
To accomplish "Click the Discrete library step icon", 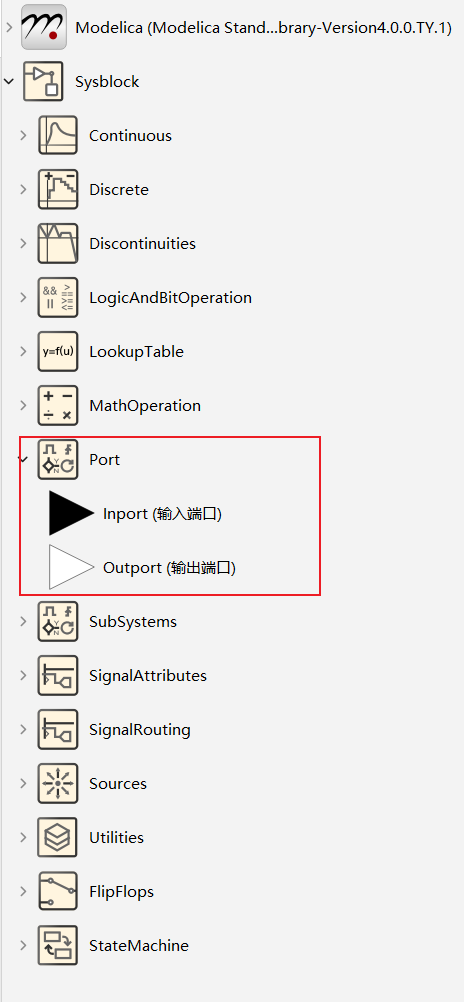I will [x=58, y=189].
